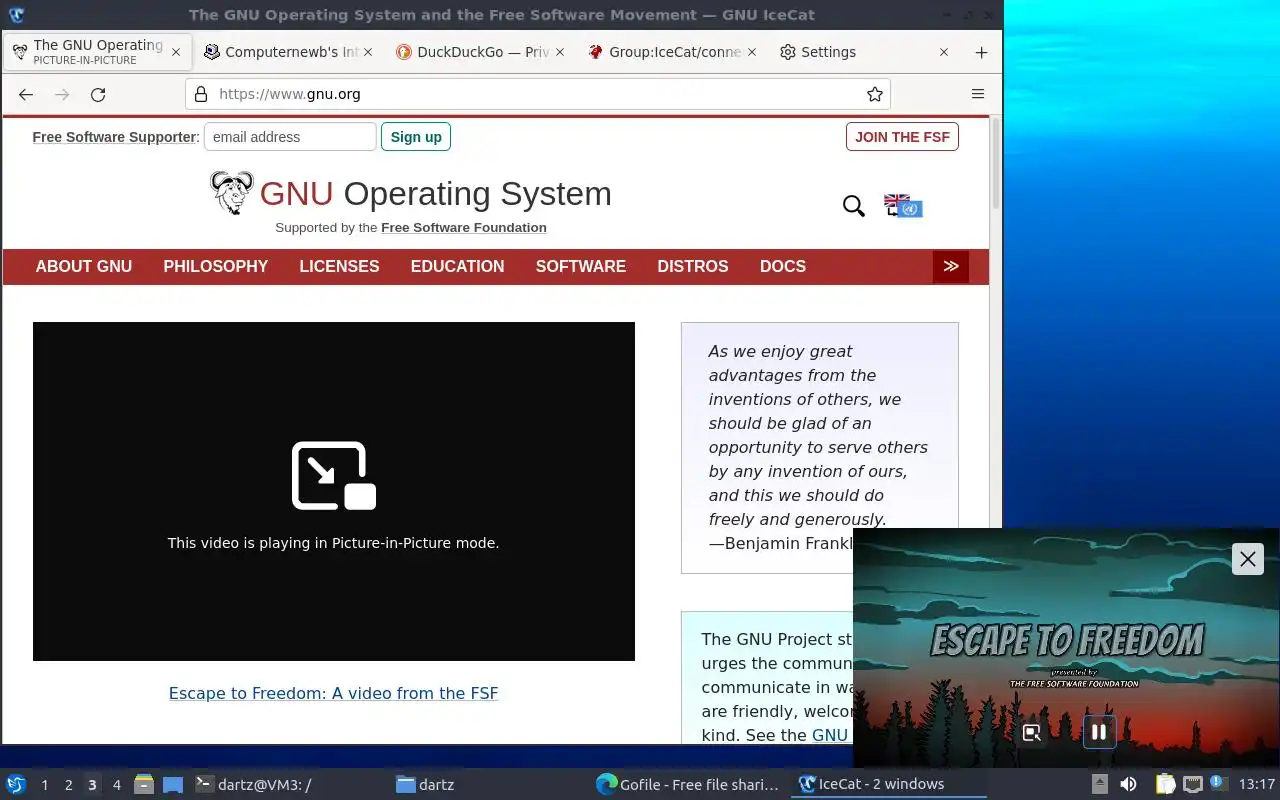Open the dartz folder taskbar item
1280x800 pixels.
[490, 784]
